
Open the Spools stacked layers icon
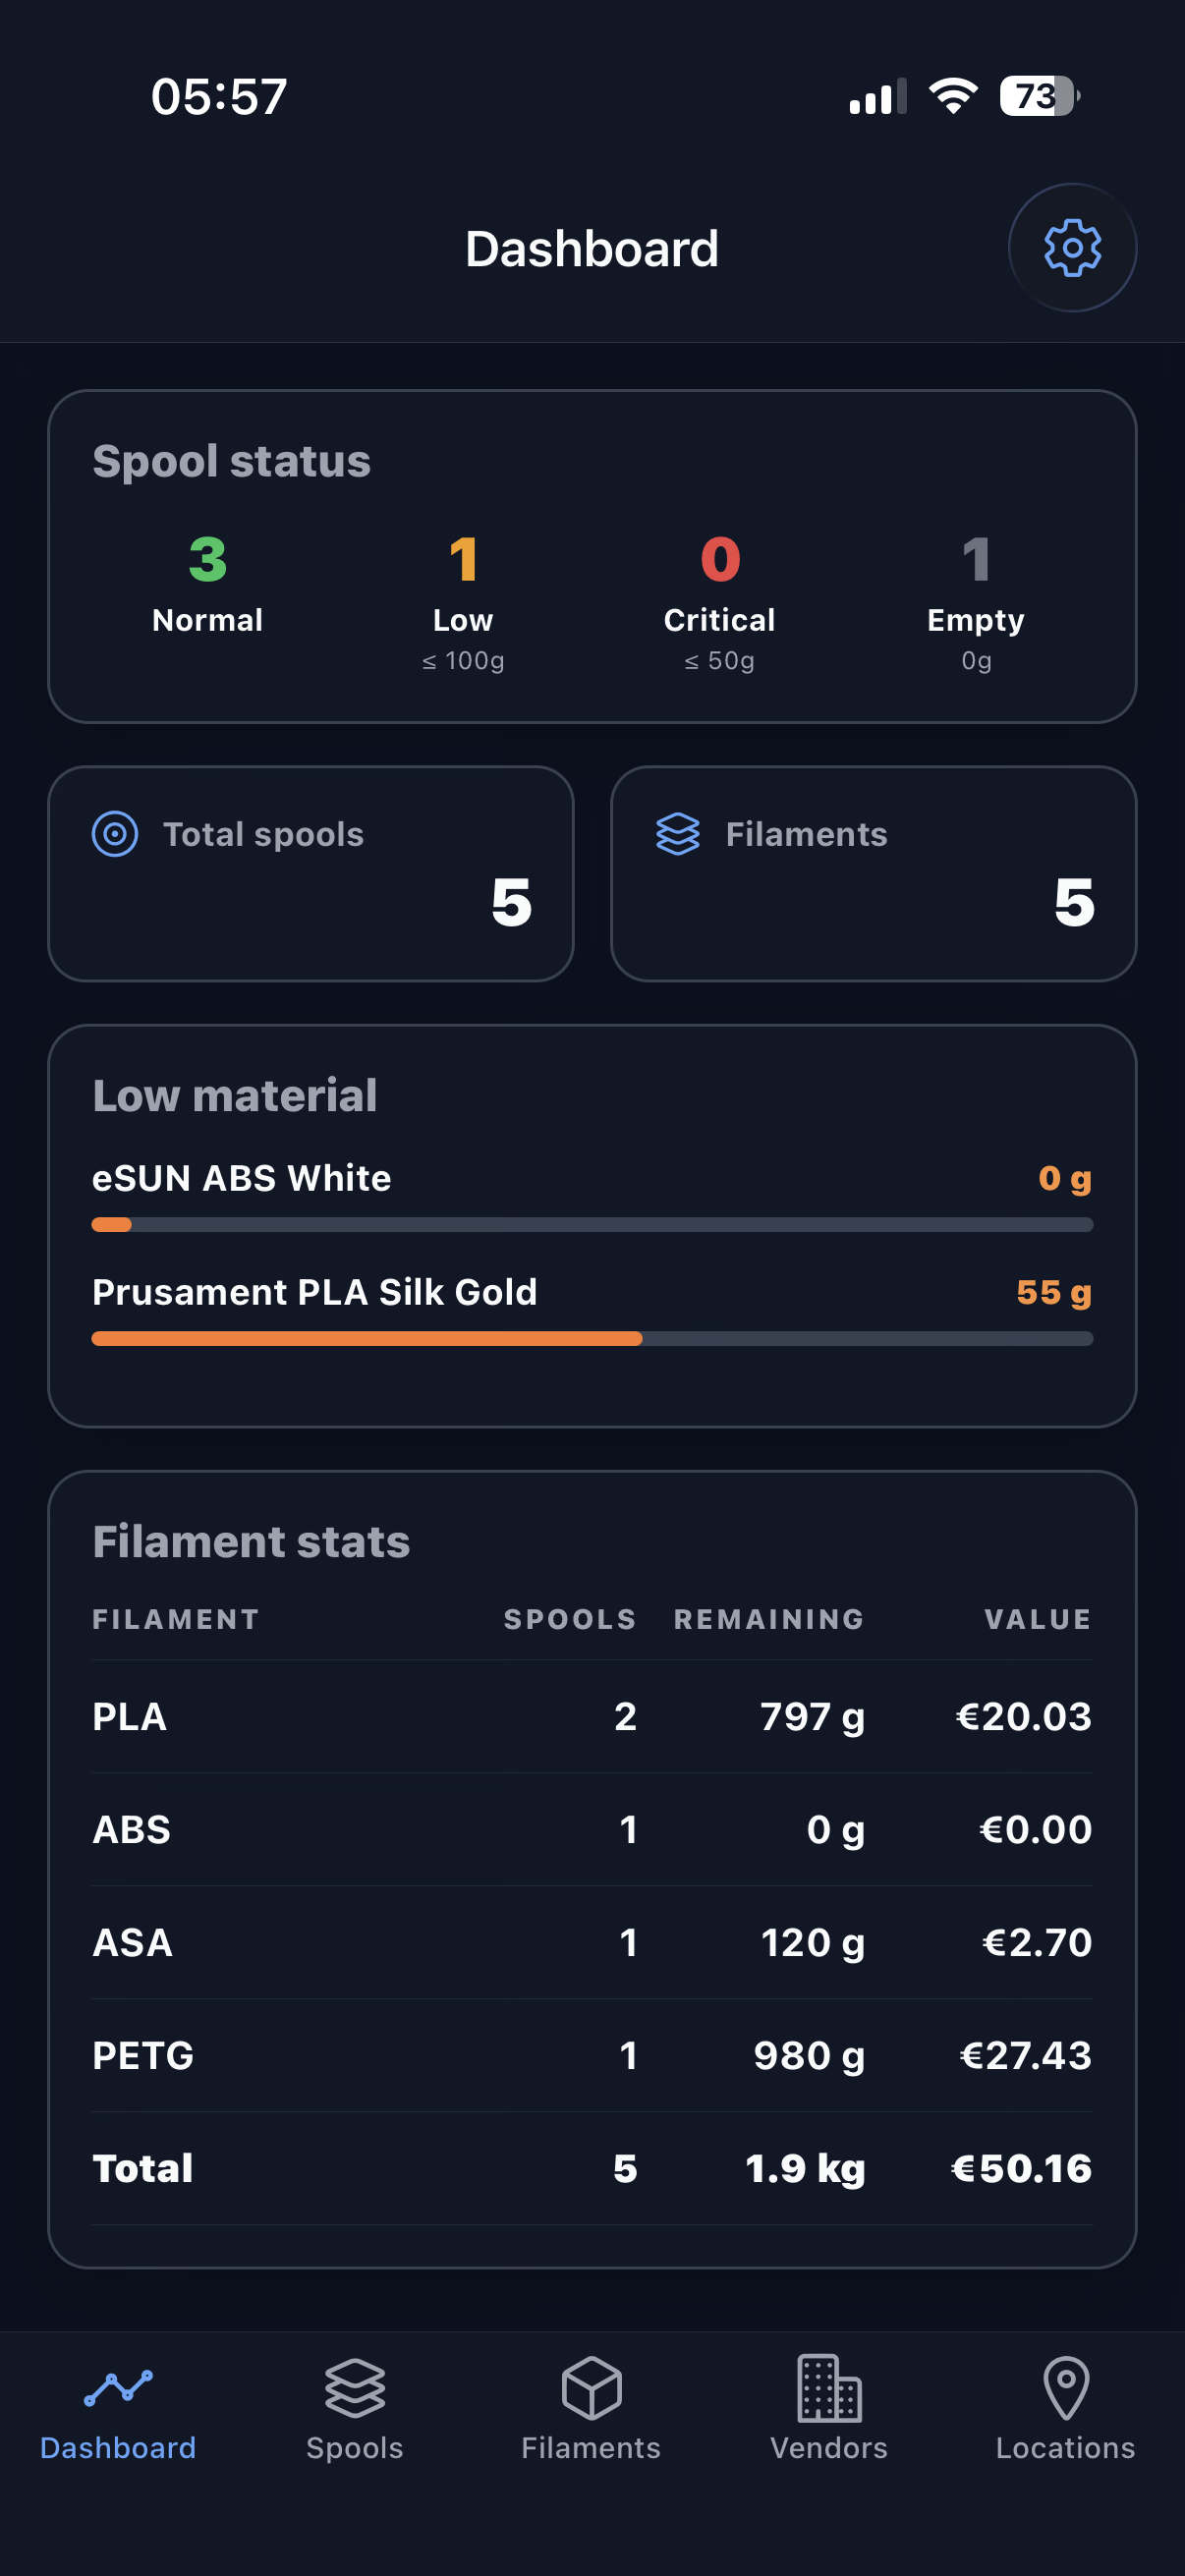355,2388
